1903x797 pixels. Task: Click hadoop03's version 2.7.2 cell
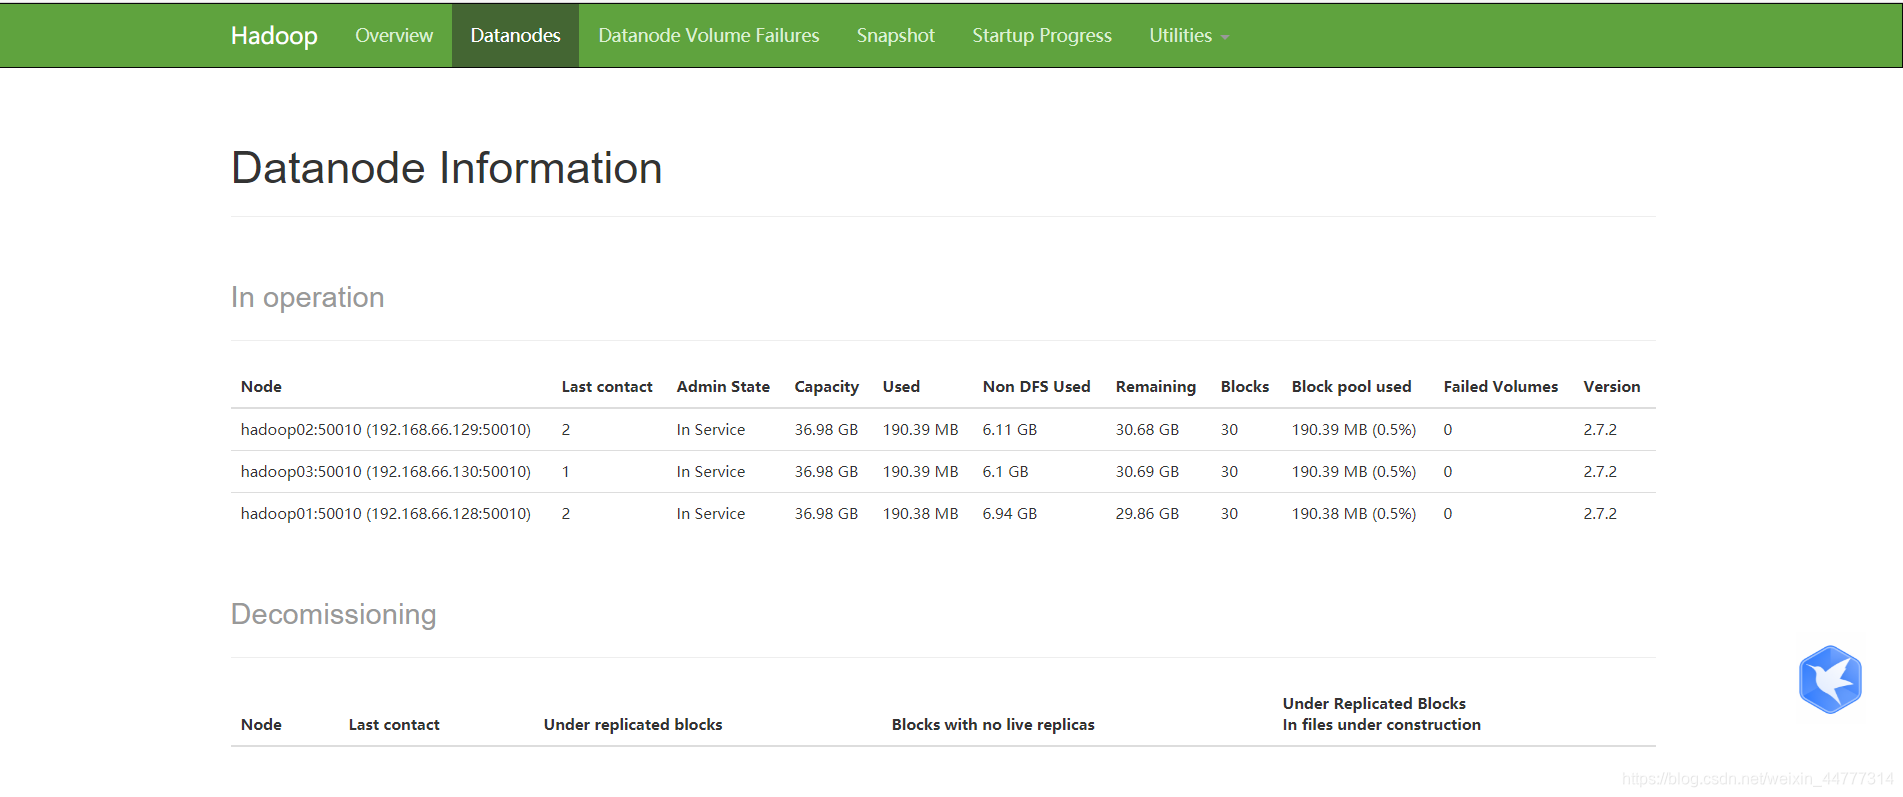click(1600, 471)
